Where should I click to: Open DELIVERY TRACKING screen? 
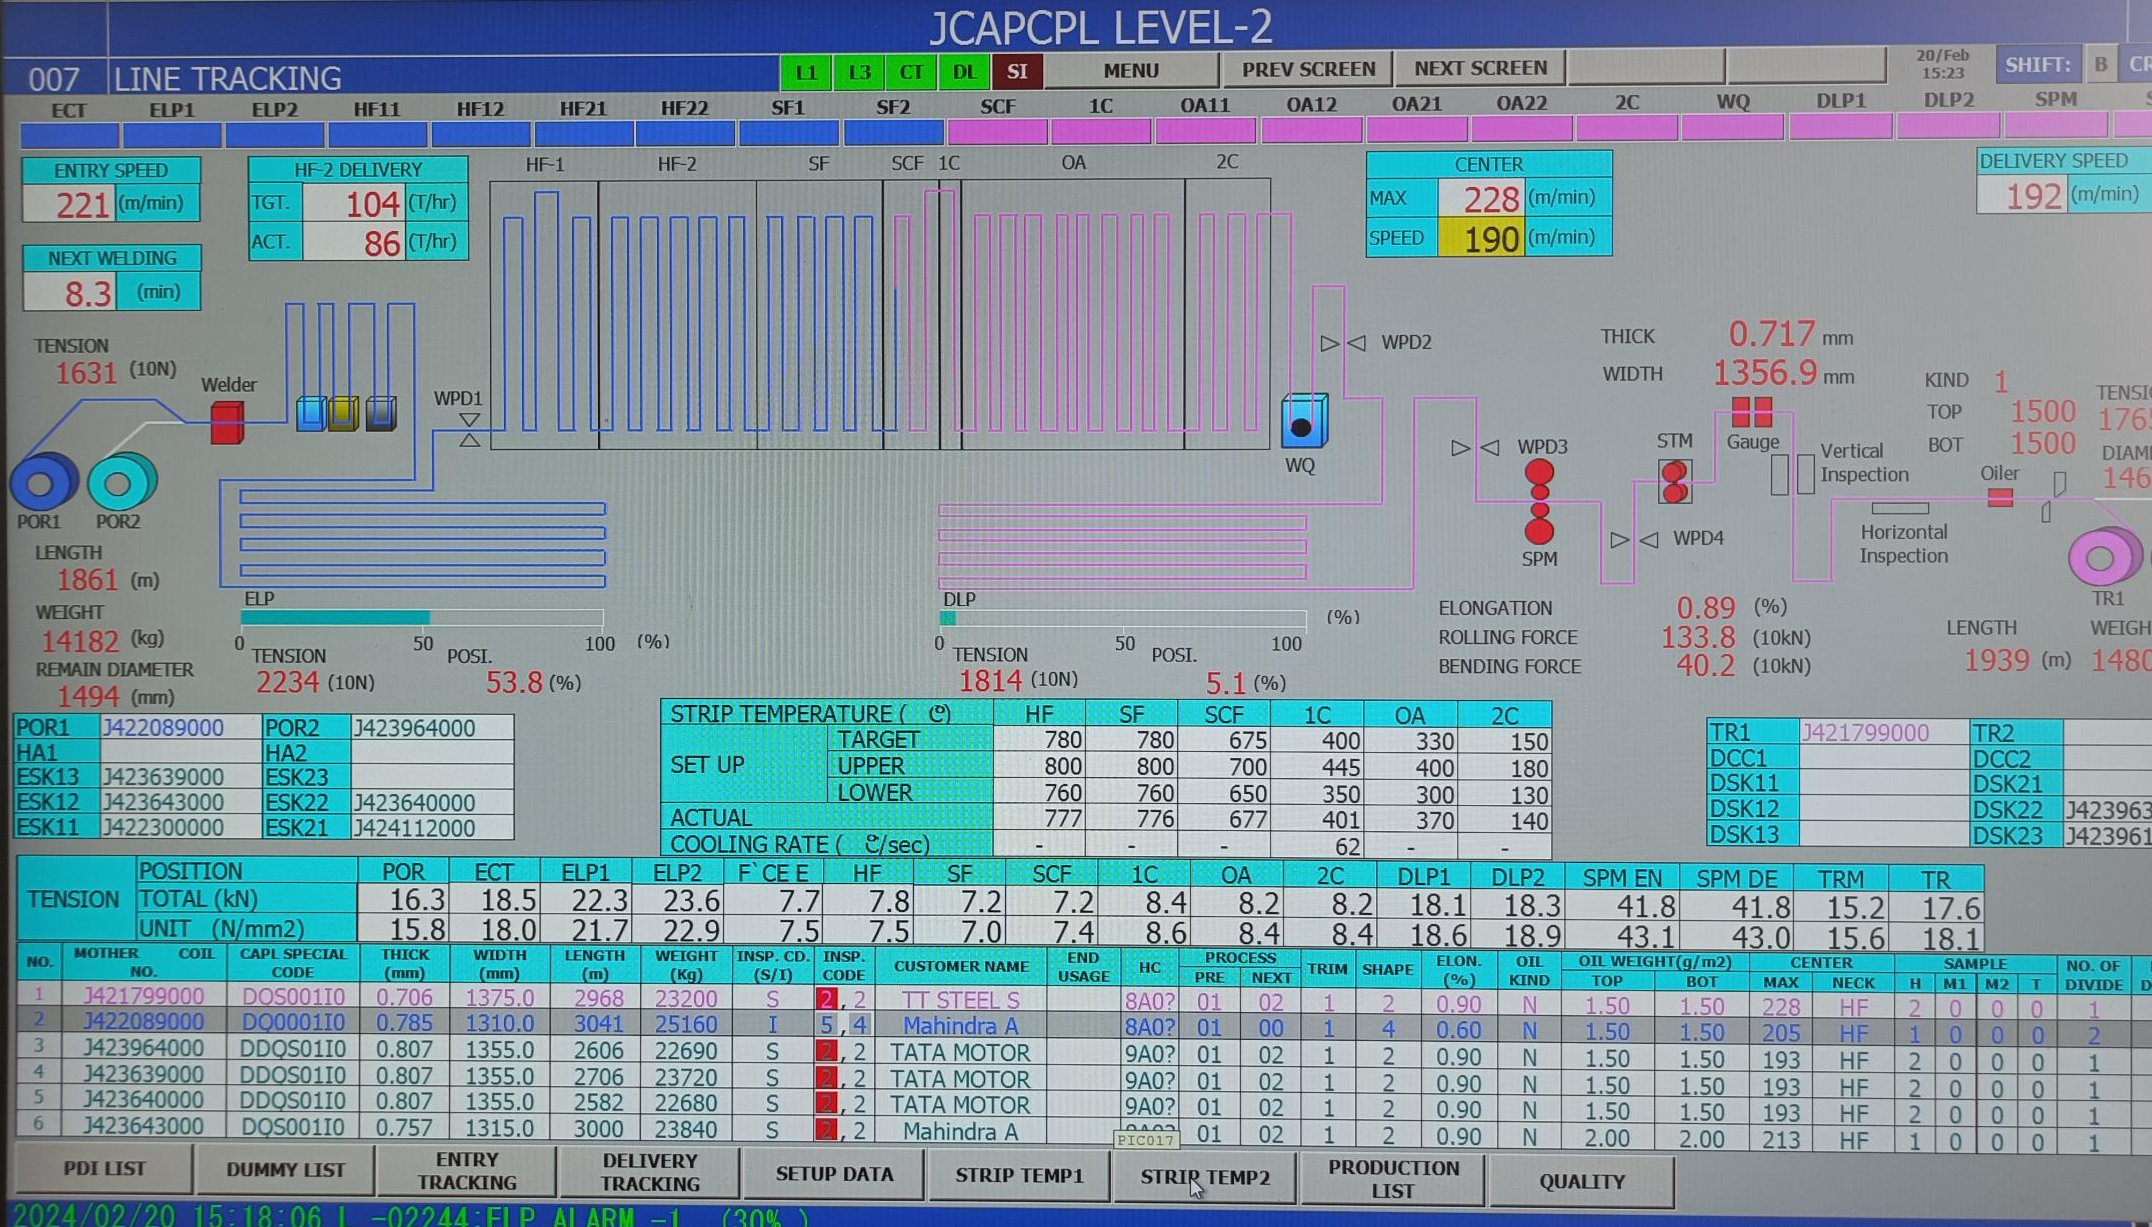point(650,1172)
